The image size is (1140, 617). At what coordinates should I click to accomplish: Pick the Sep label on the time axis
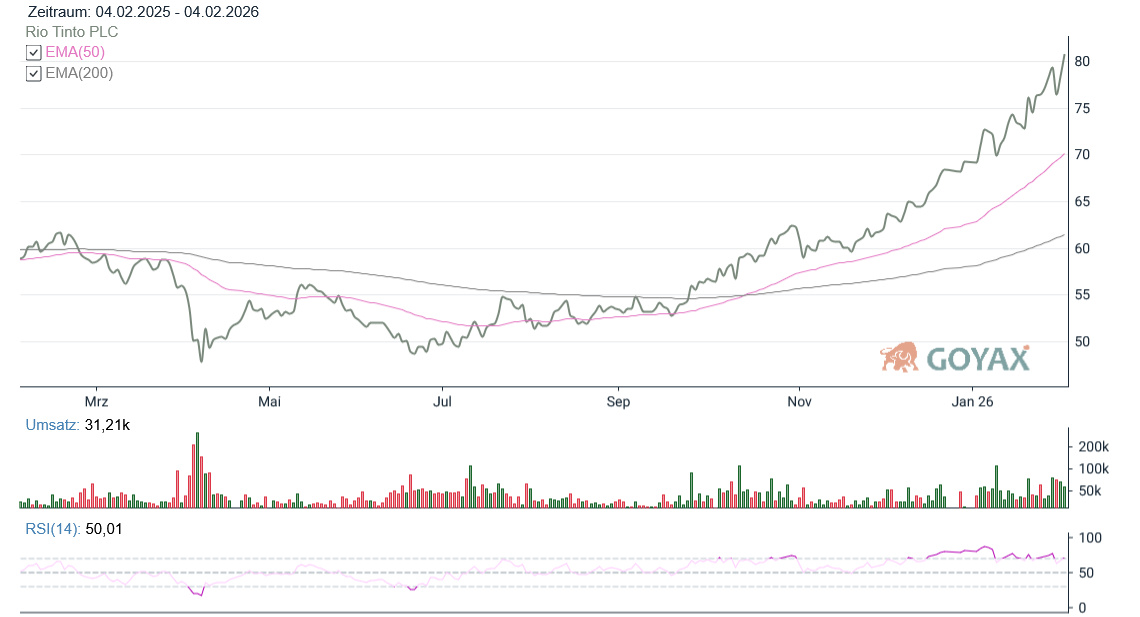618,402
